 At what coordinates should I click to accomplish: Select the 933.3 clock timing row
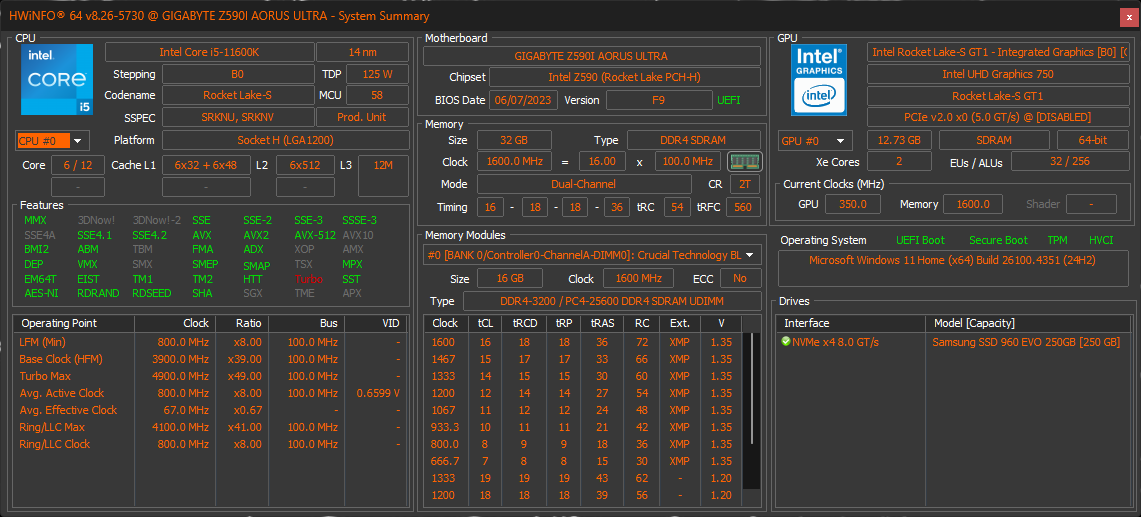(584, 427)
